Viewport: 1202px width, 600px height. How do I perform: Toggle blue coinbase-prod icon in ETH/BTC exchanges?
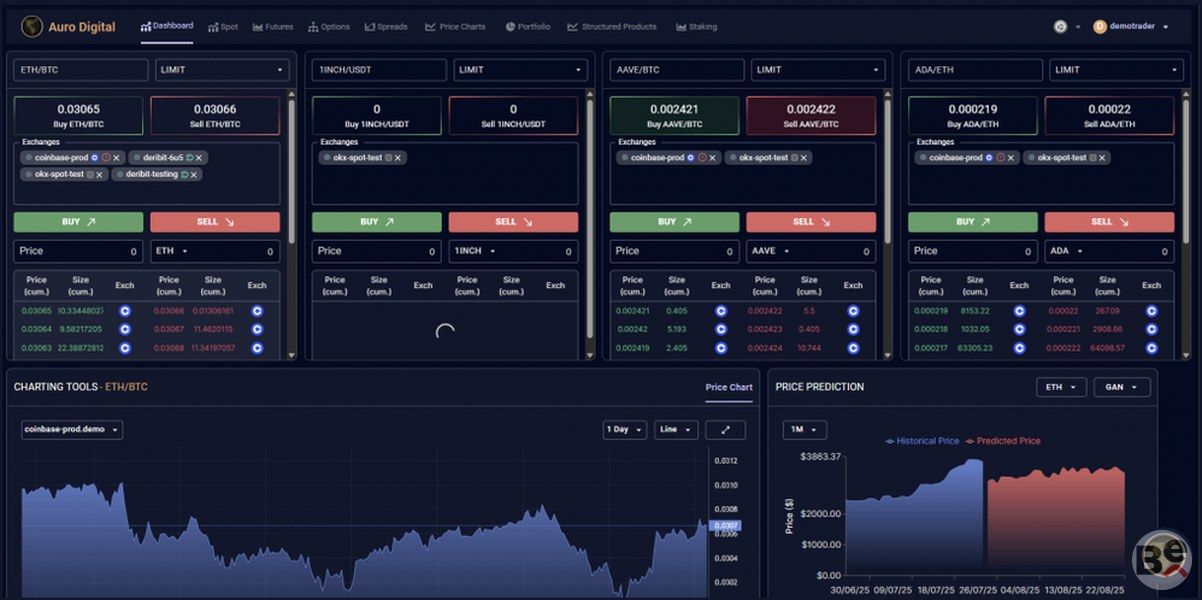point(95,158)
